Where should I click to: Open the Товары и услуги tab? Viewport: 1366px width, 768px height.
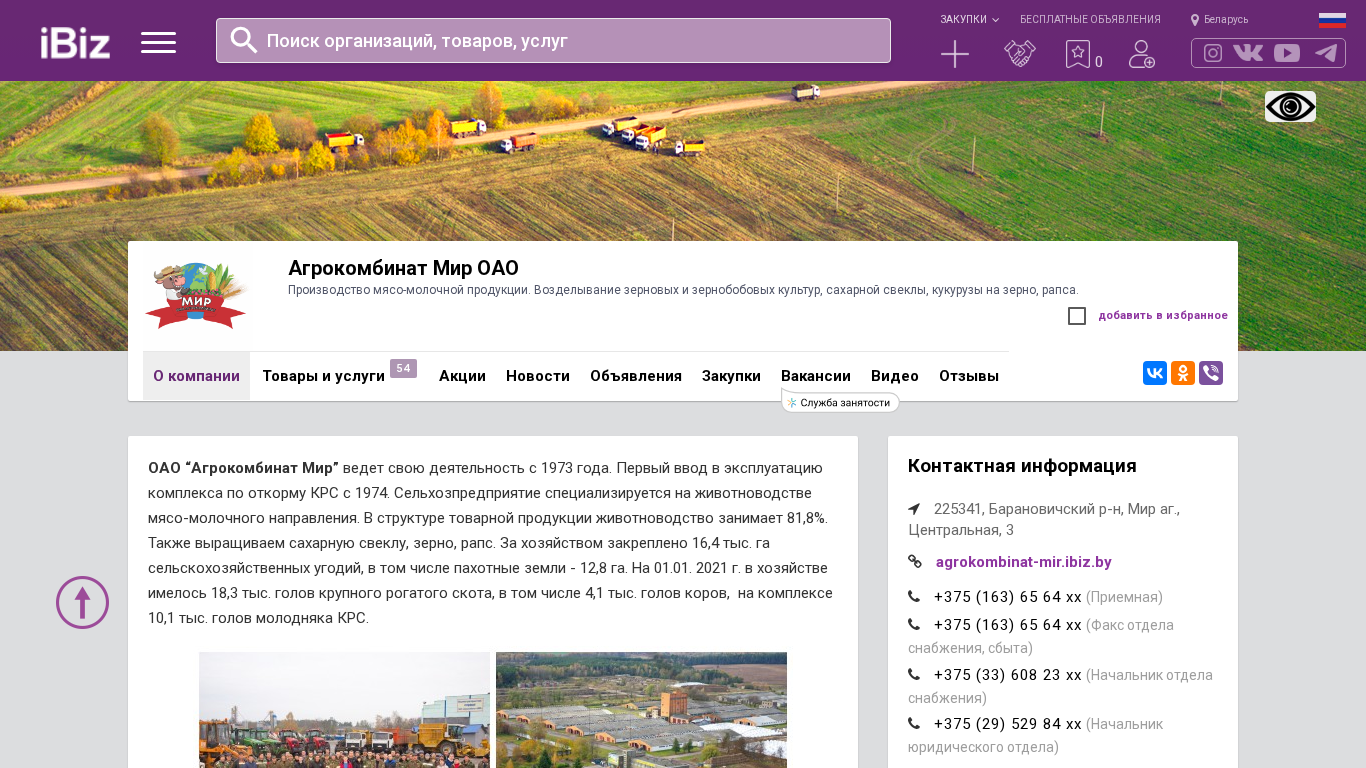coord(324,376)
